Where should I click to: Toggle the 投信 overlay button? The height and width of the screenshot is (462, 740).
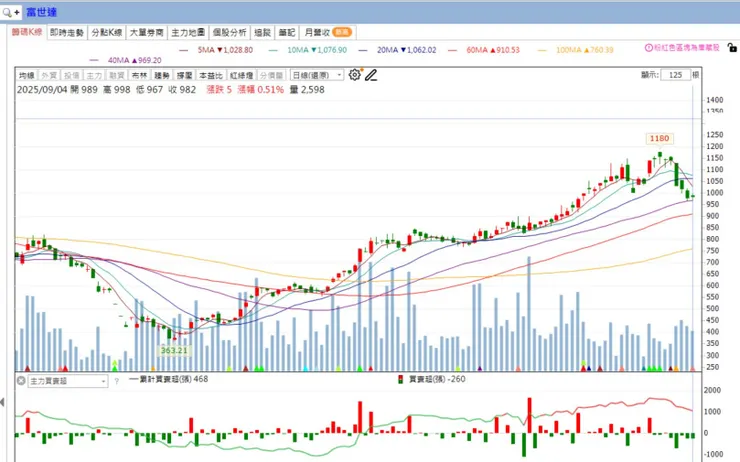point(72,76)
